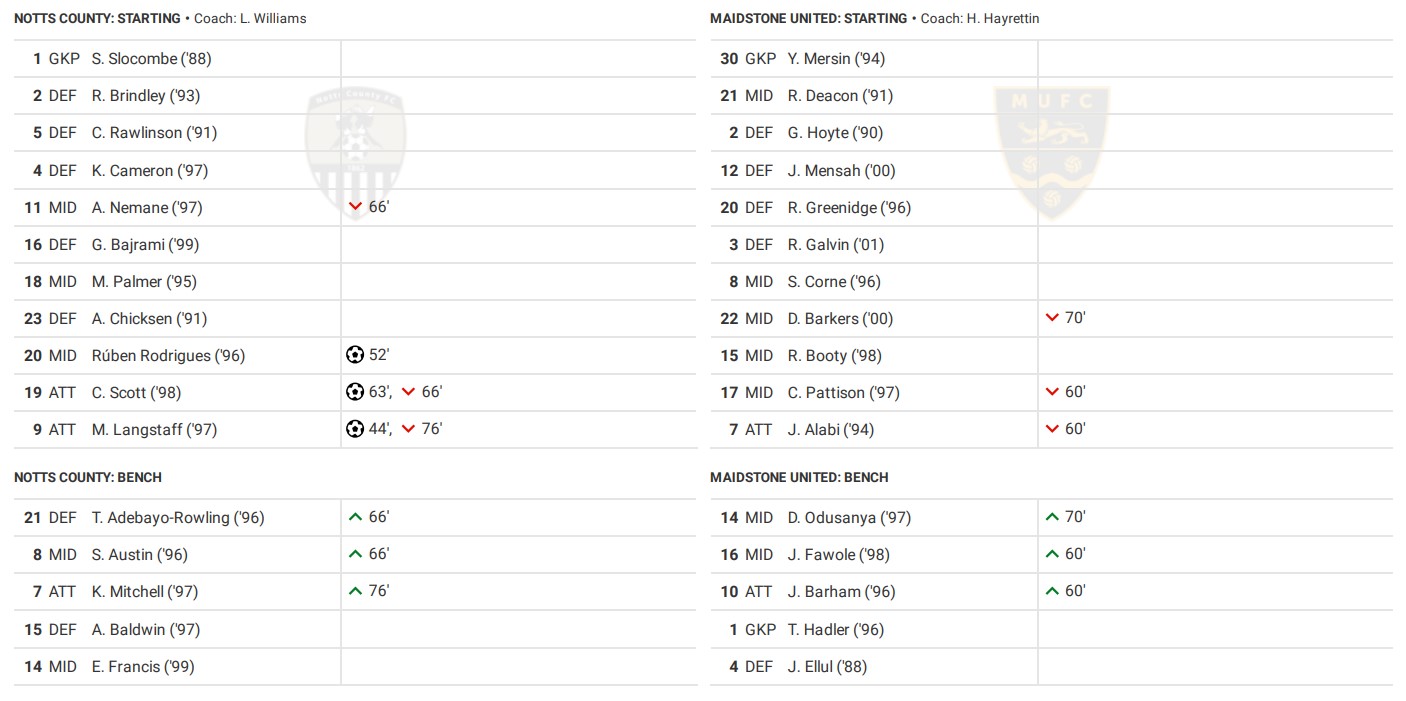Click the green sub-on arrow for K. Mitchell
The width and height of the screenshot is (1406, 701).
(355, 591)
